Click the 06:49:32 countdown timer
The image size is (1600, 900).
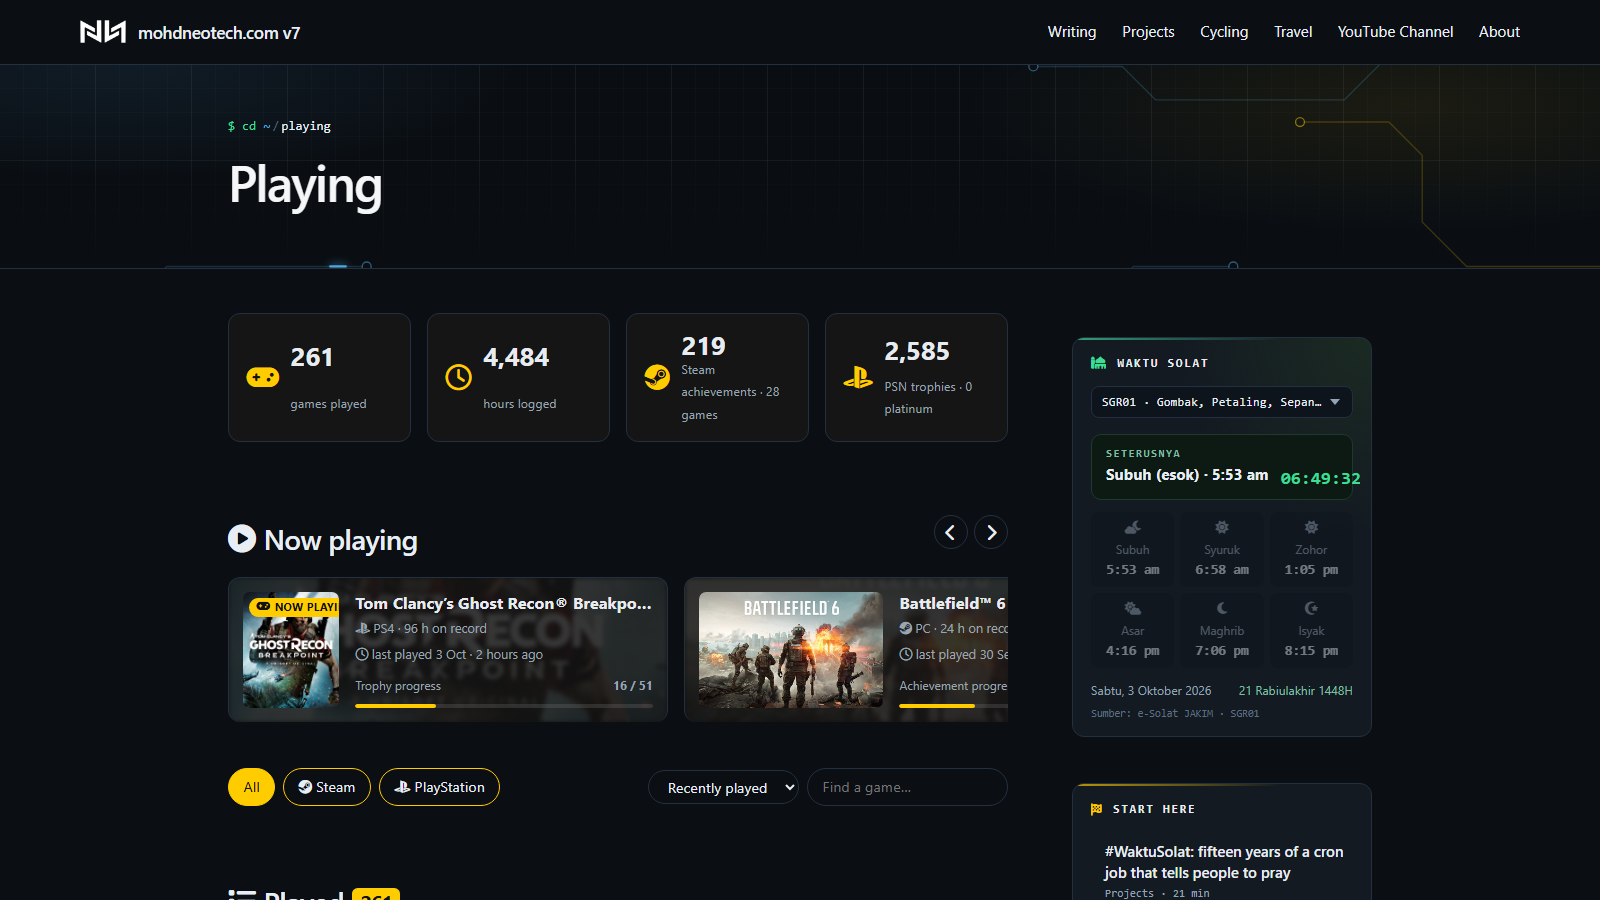[x=1320, y=478]
